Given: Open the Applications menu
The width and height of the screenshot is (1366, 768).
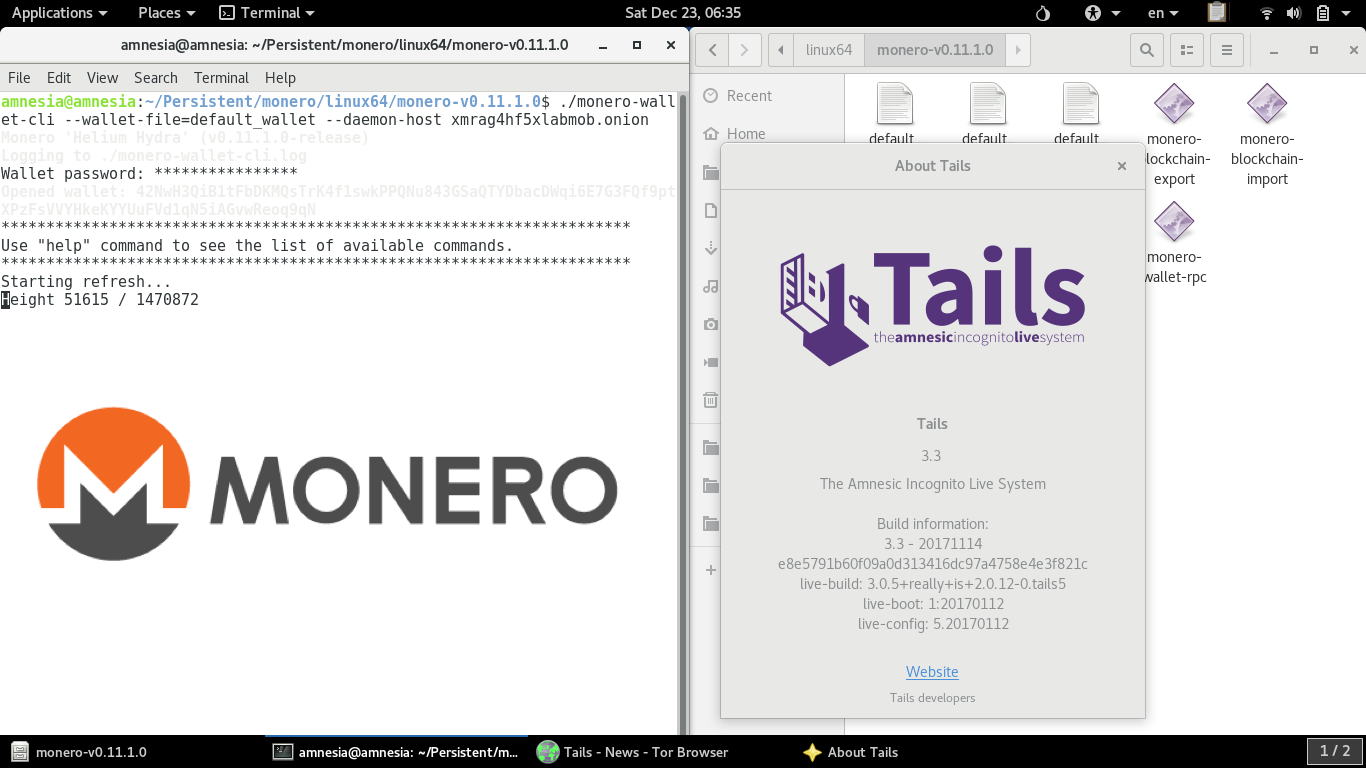Looking at the screenshot, I should click(x=59, y=13).
